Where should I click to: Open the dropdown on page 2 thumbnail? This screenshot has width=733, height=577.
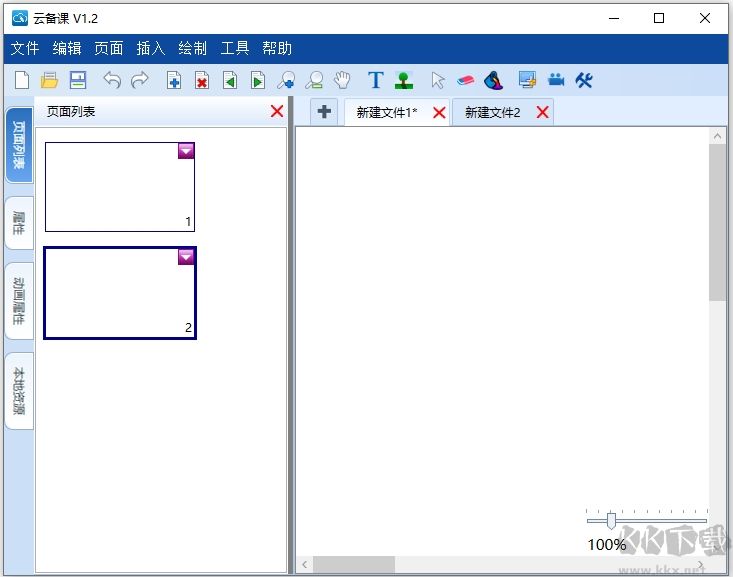pyautogui.click(x=186, y=257)
